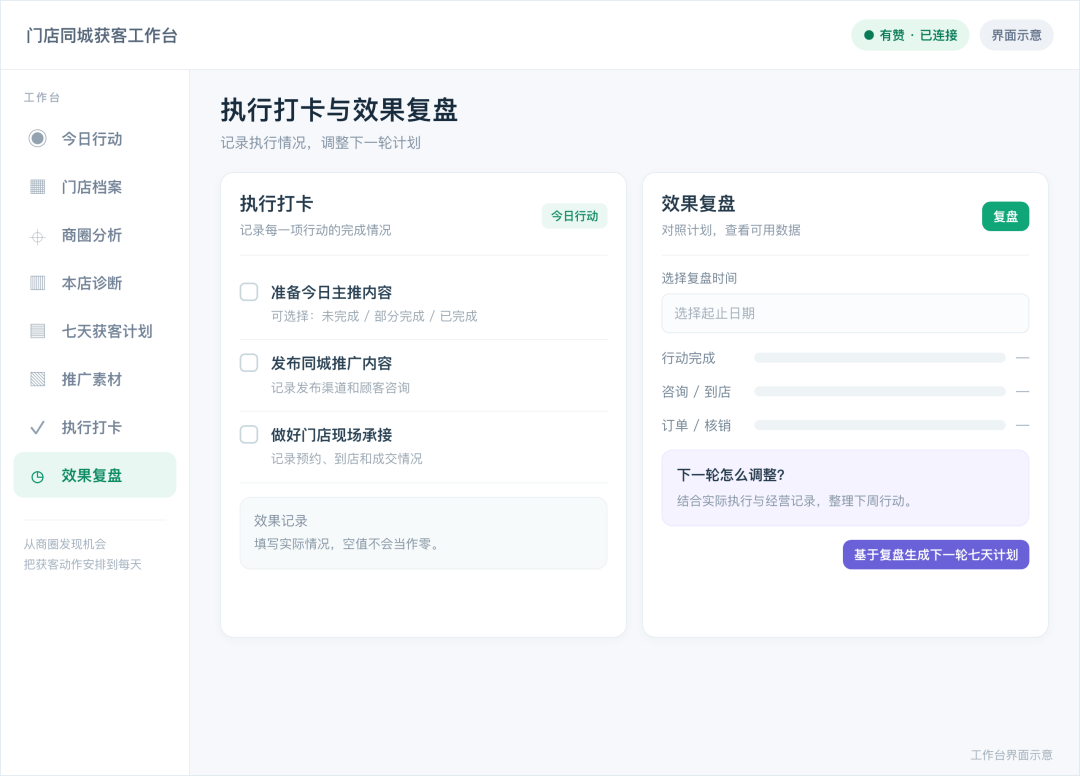Viewport: 1080px width, 776px height.
Task: Open 商圈分析 menu item
Action: tap(95, 235)
